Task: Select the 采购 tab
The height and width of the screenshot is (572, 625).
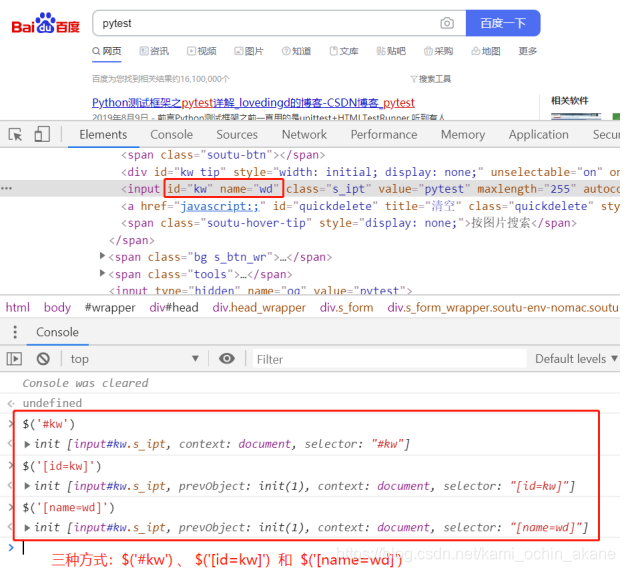Action: pos(438,51)
